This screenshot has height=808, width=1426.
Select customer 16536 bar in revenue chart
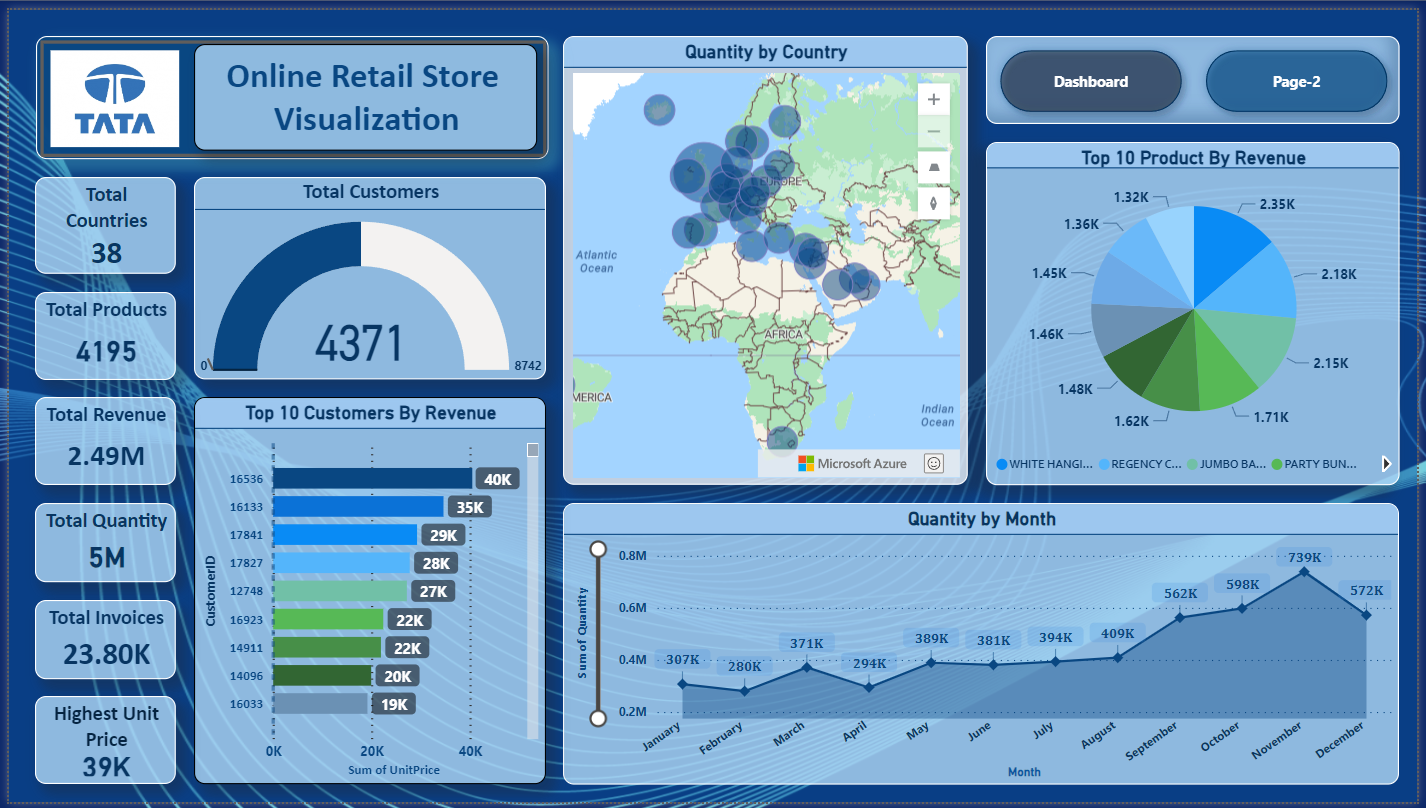tap(371, 479)
